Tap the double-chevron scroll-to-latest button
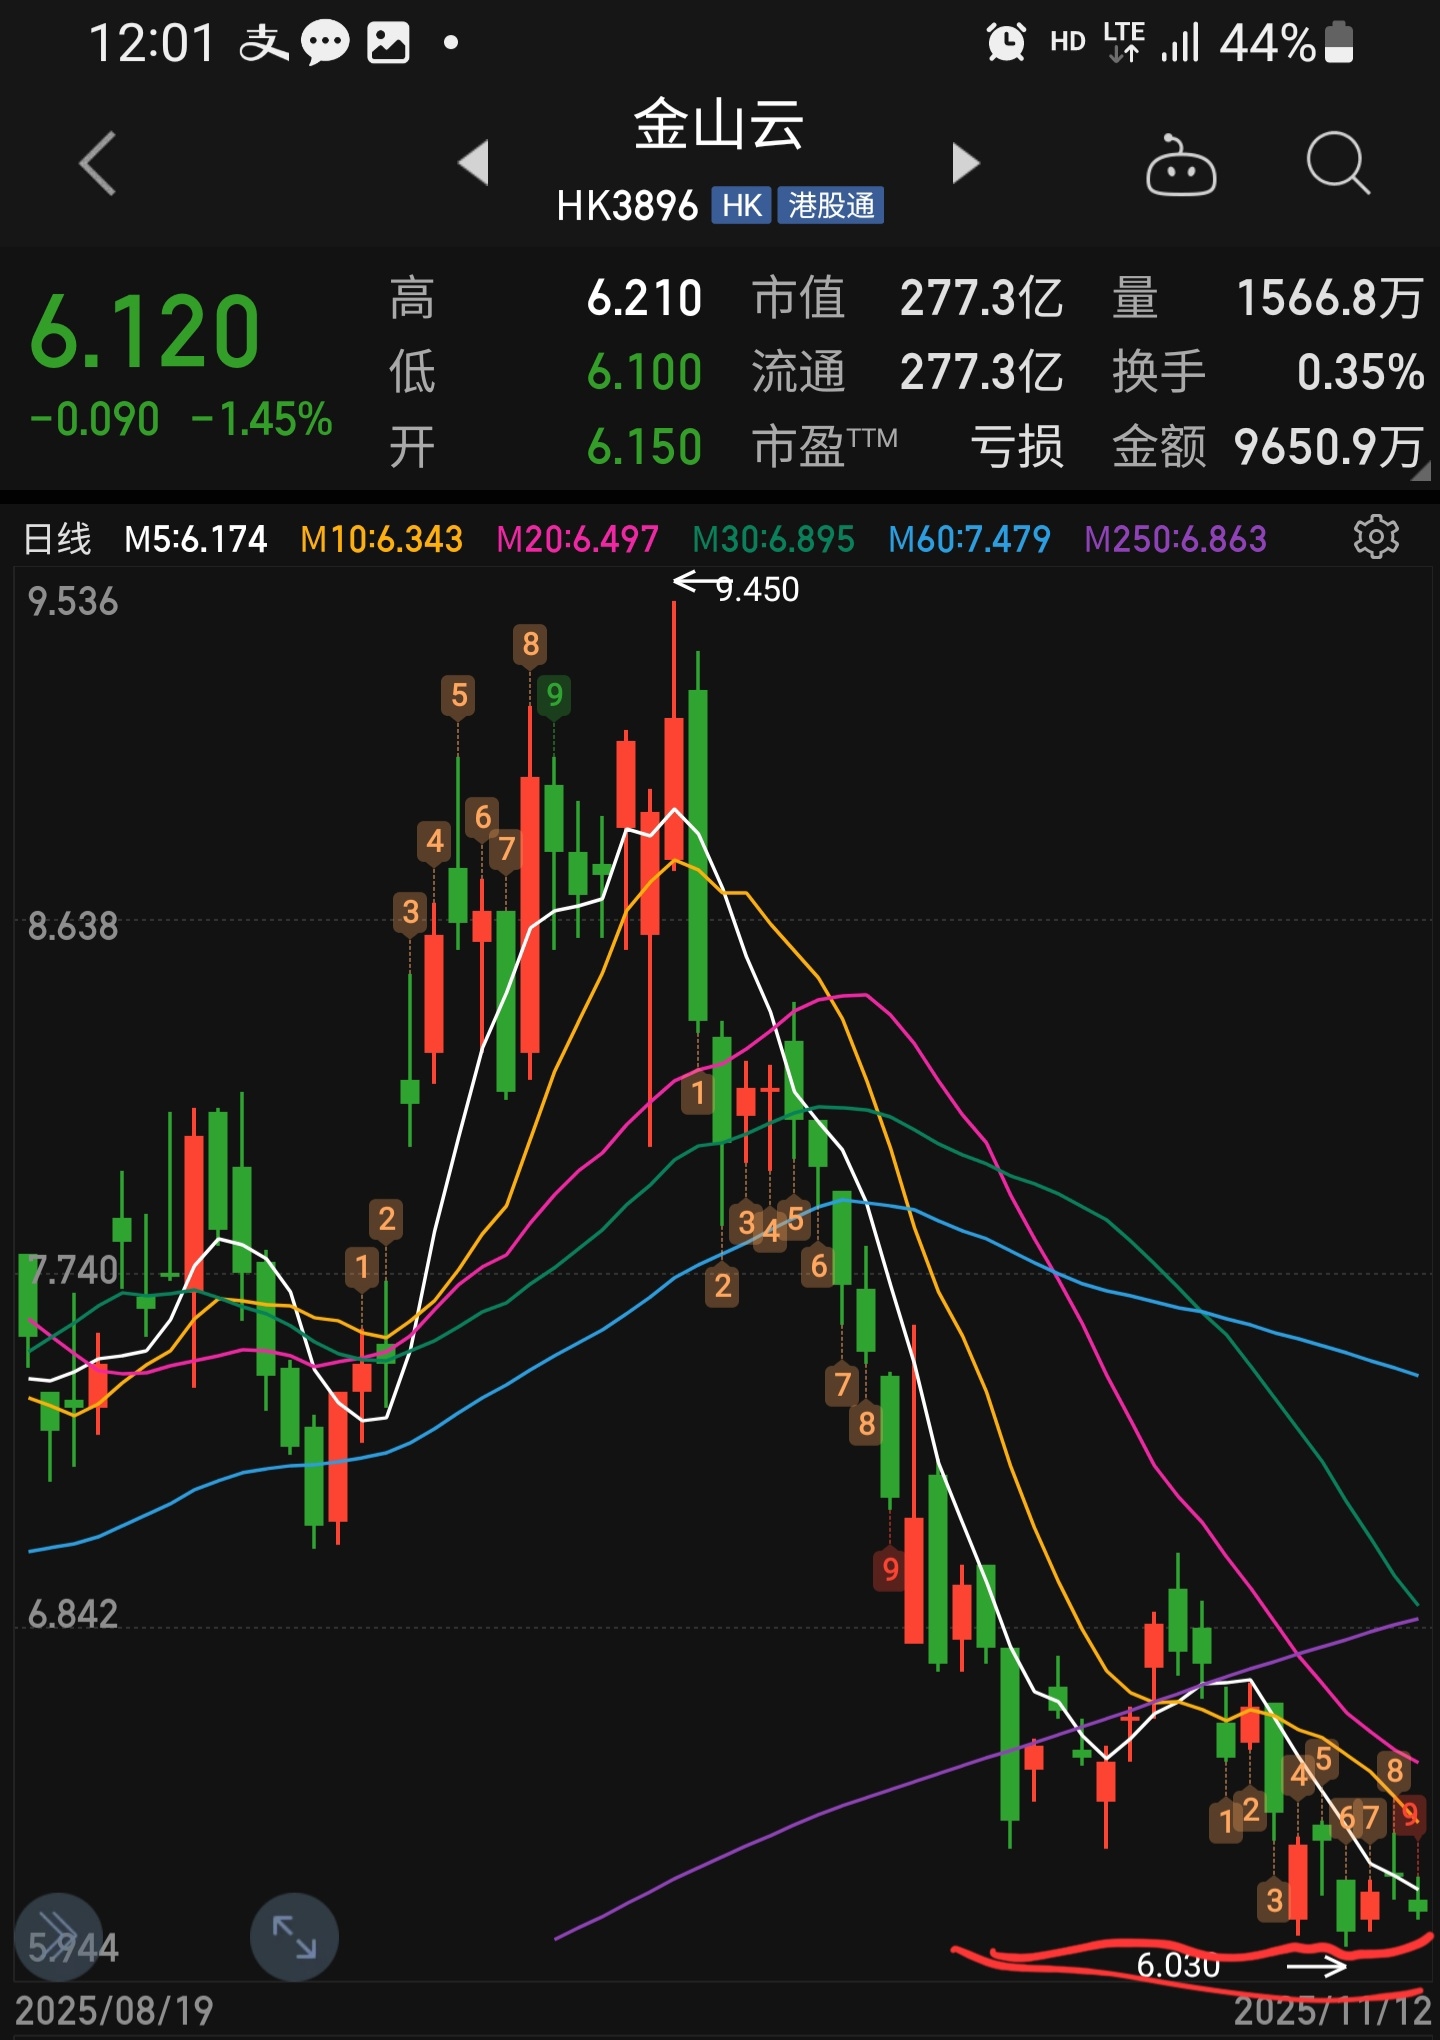 pos(58,1937)
